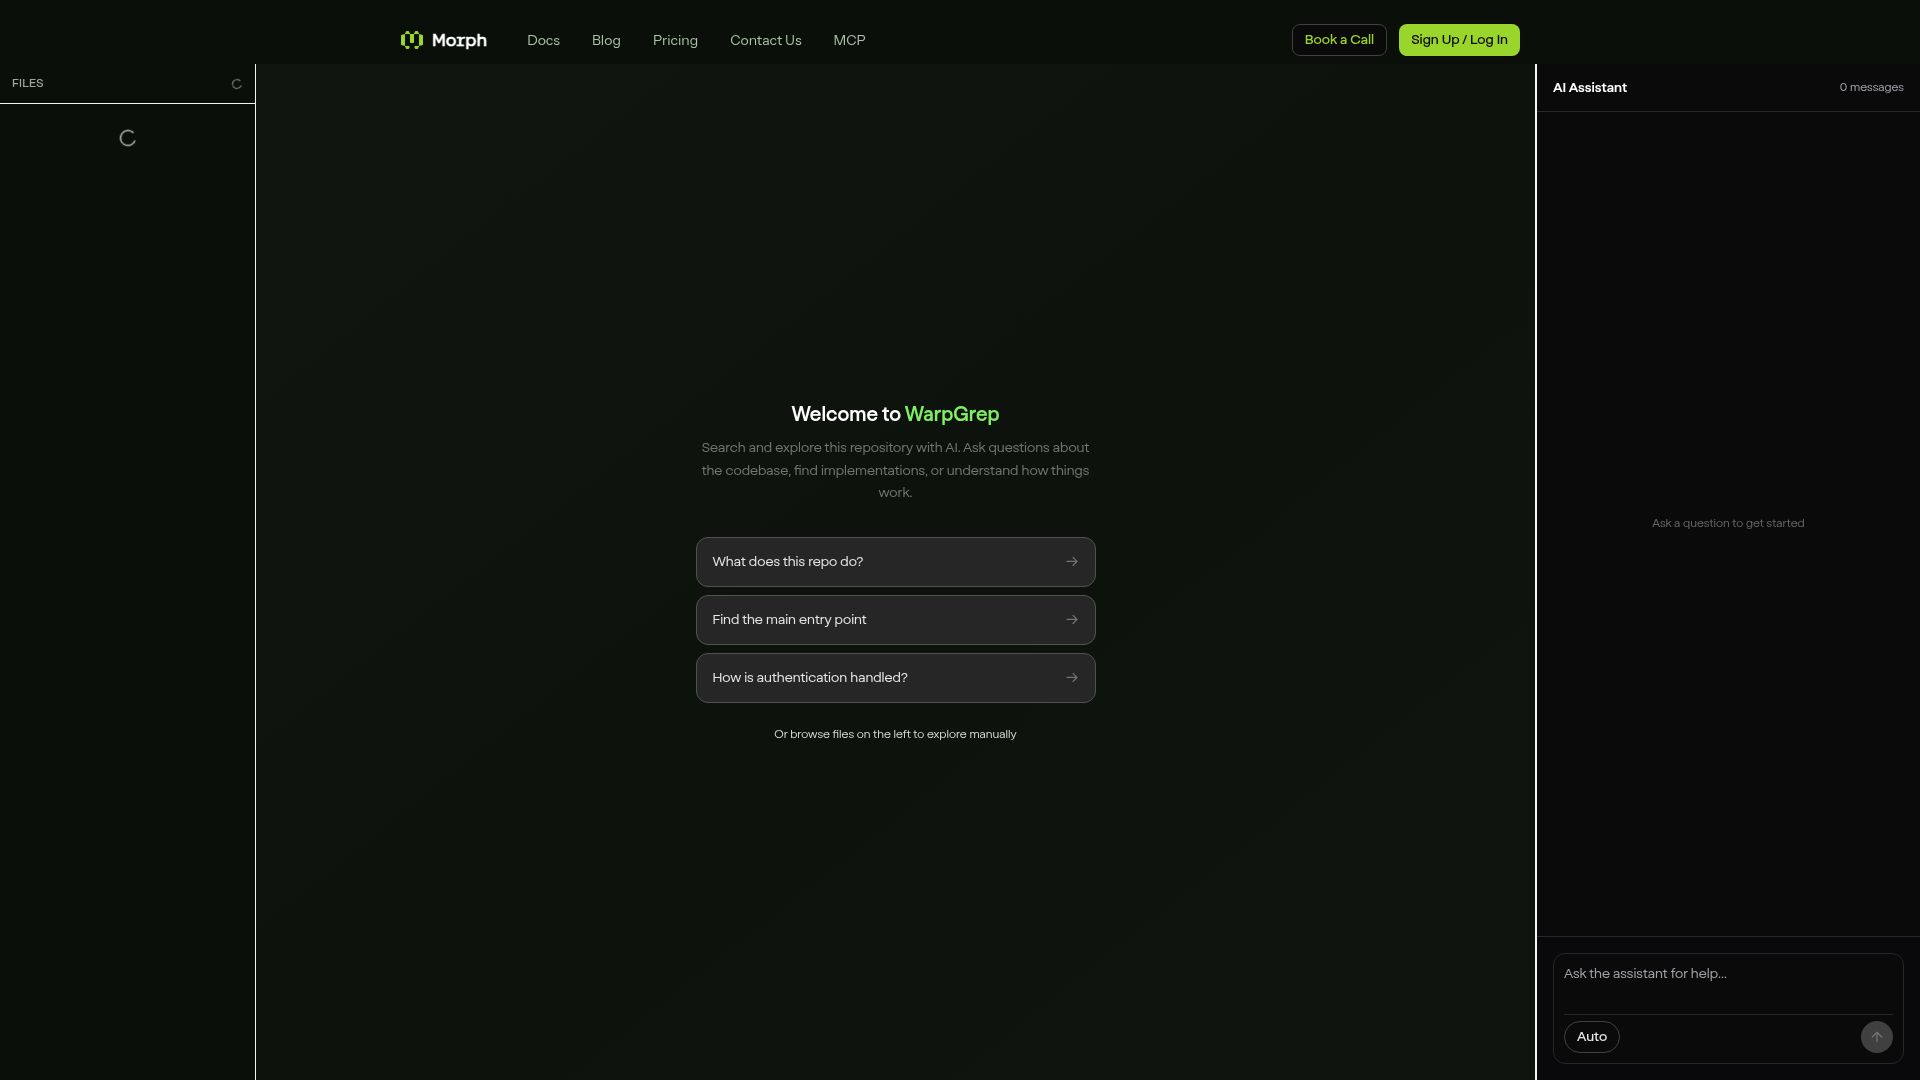
Task: Open the MCP page
Action: 849,40
